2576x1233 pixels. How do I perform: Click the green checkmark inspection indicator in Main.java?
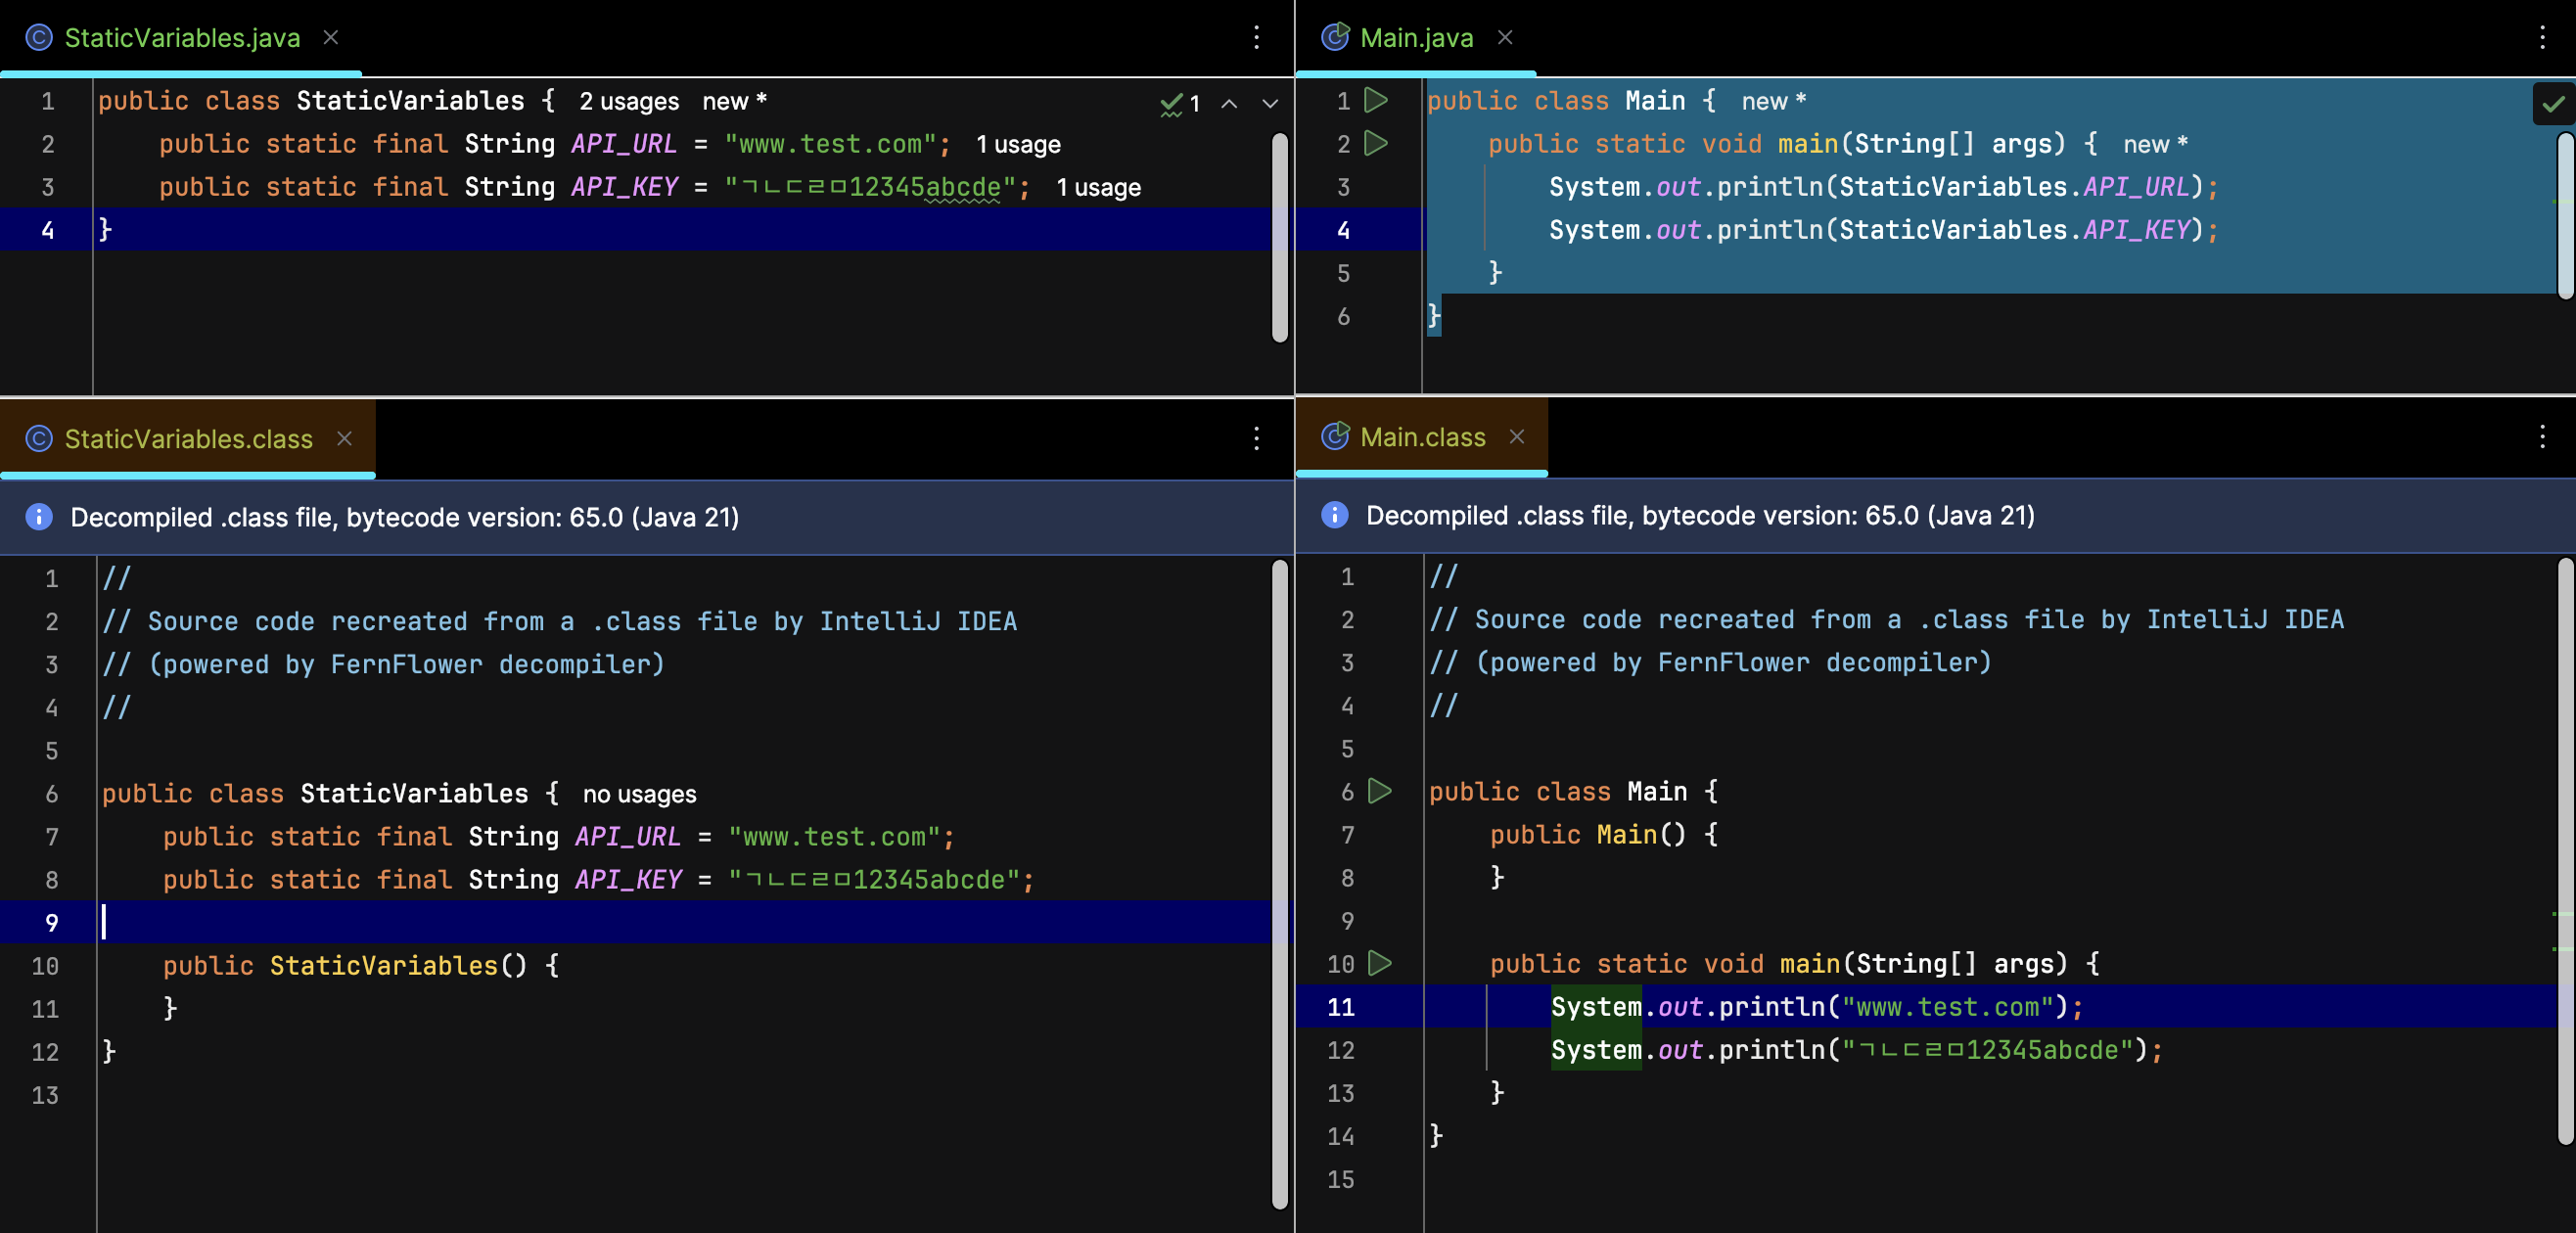pyautogui.click(x=2552, y=103)
